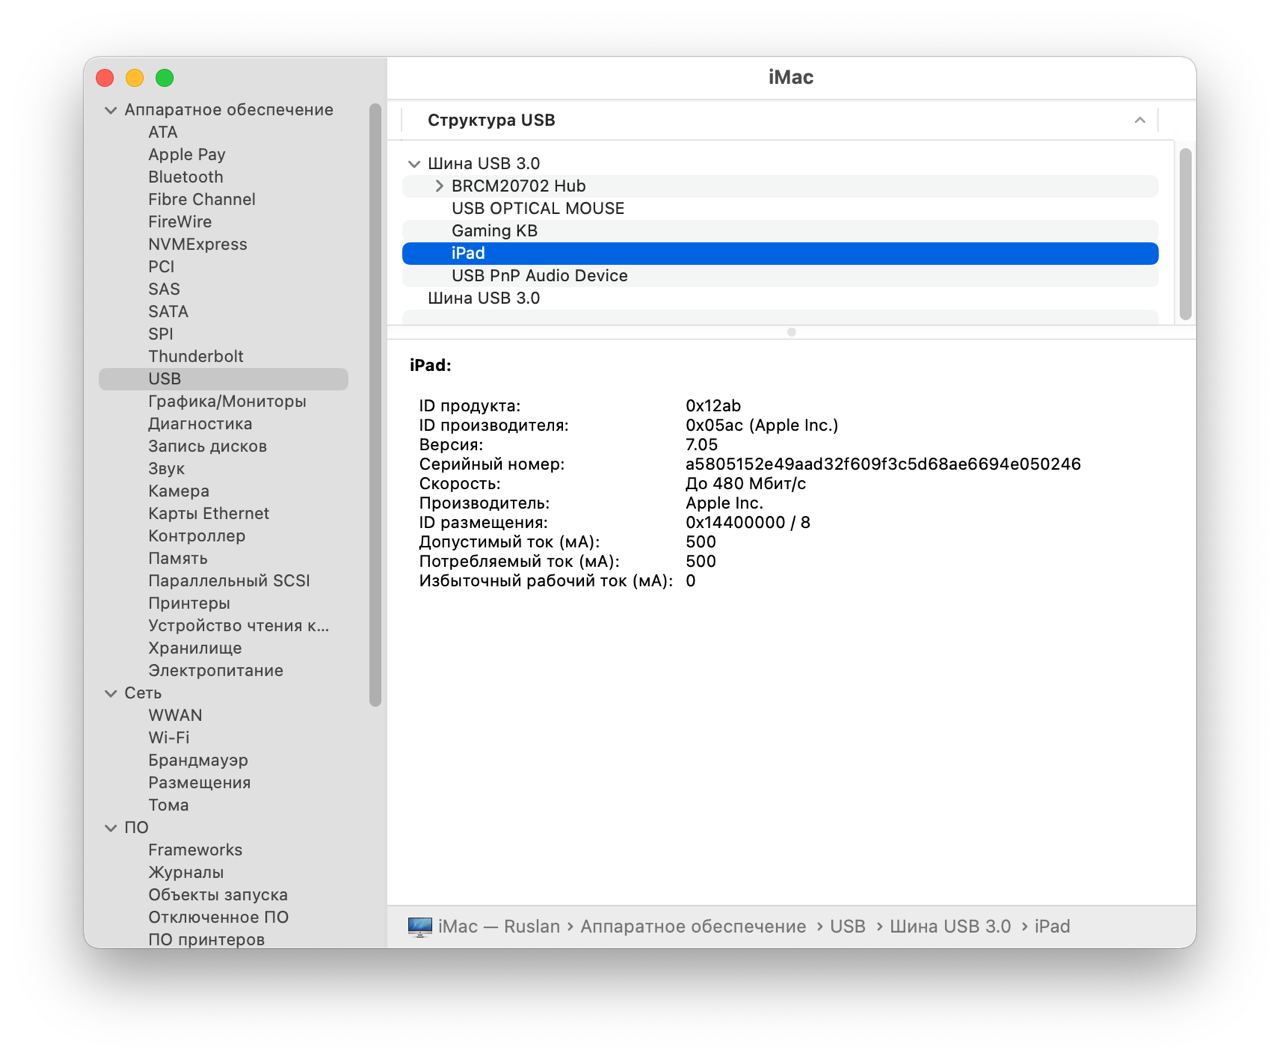This screenshot has width=1280, height=1059.
Task: Select Звук in the sidebar
Action: 166,469
